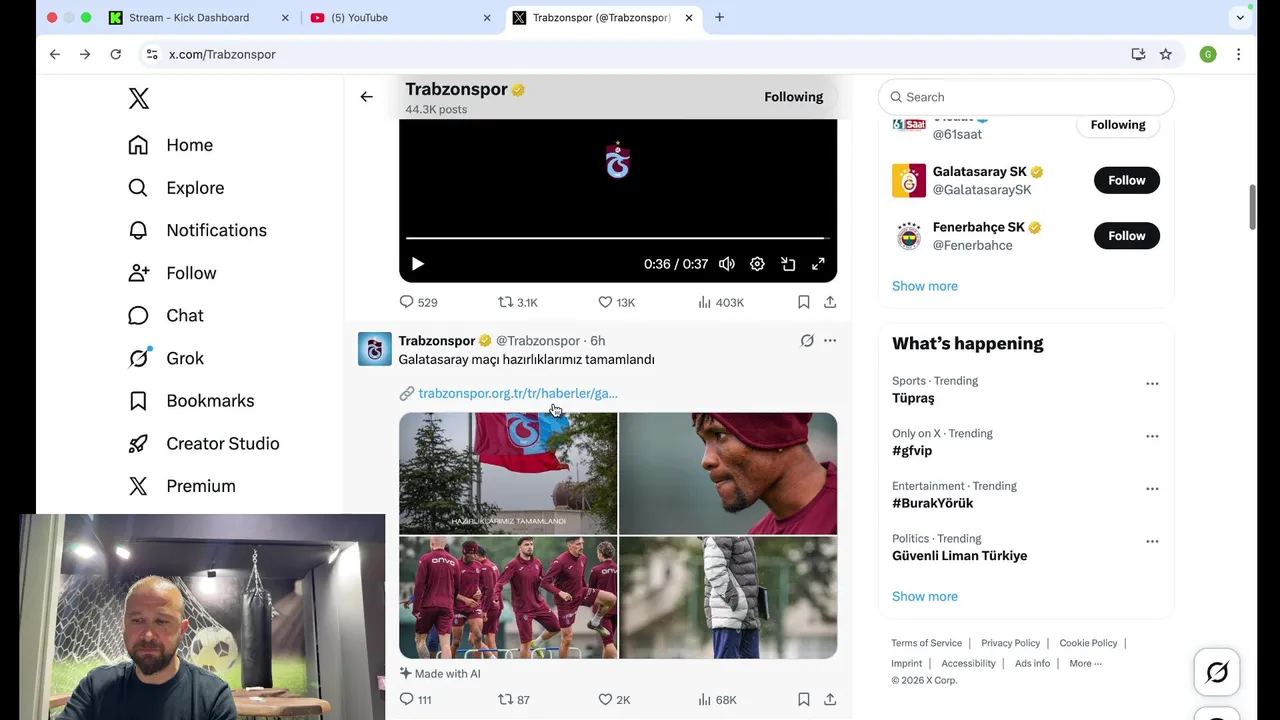The image size is (1280, 720).
Task: Open more options for Güvenli Liman Türkiye
Action: 1152,542
